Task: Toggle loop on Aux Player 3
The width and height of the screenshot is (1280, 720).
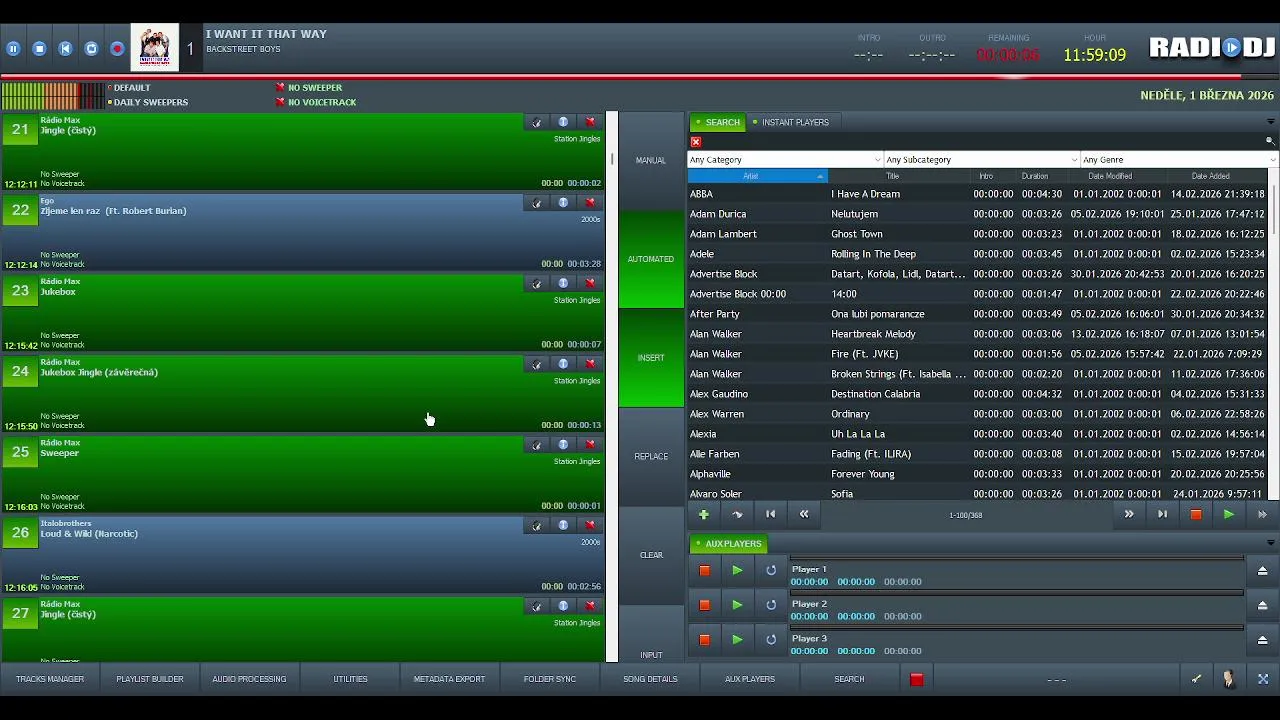Action: 771,640
